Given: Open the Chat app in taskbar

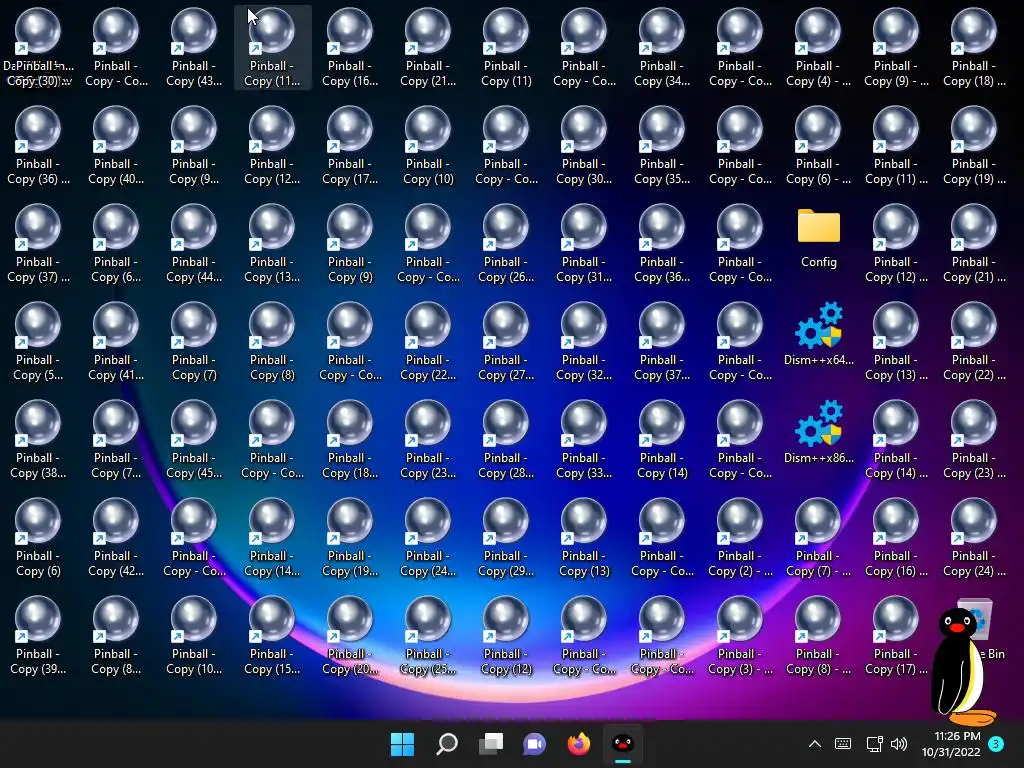Looking at the screenshot, I should pyautogui.click(x=534, y=744).
